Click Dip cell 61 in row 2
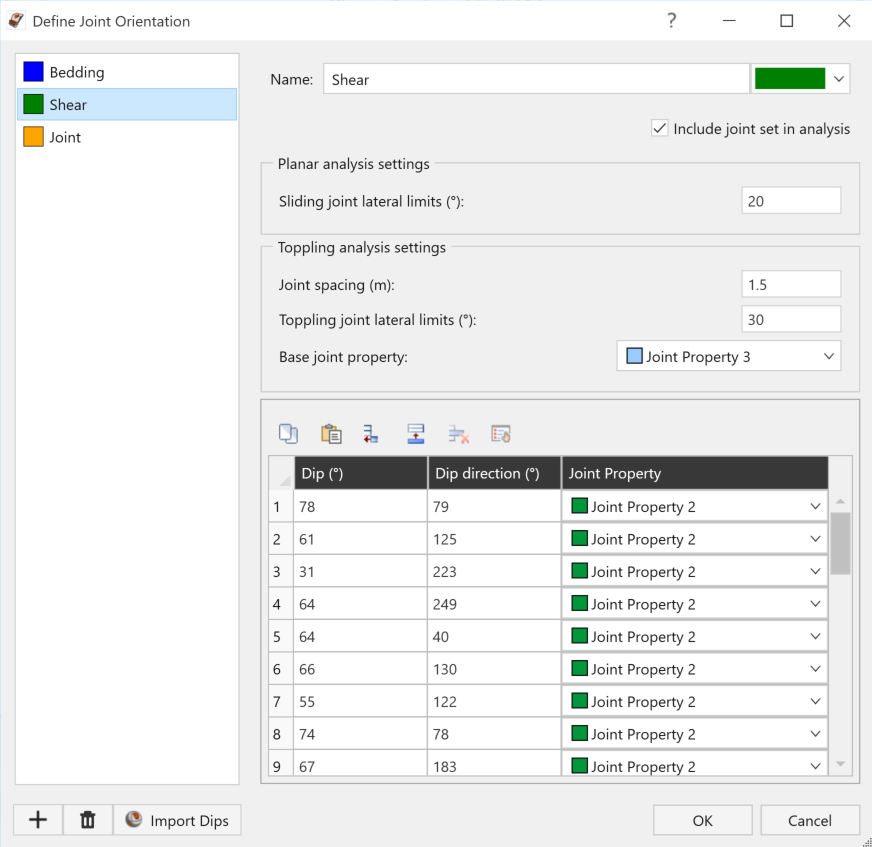This screenshot has height=847, width=872. click(360, 538)
